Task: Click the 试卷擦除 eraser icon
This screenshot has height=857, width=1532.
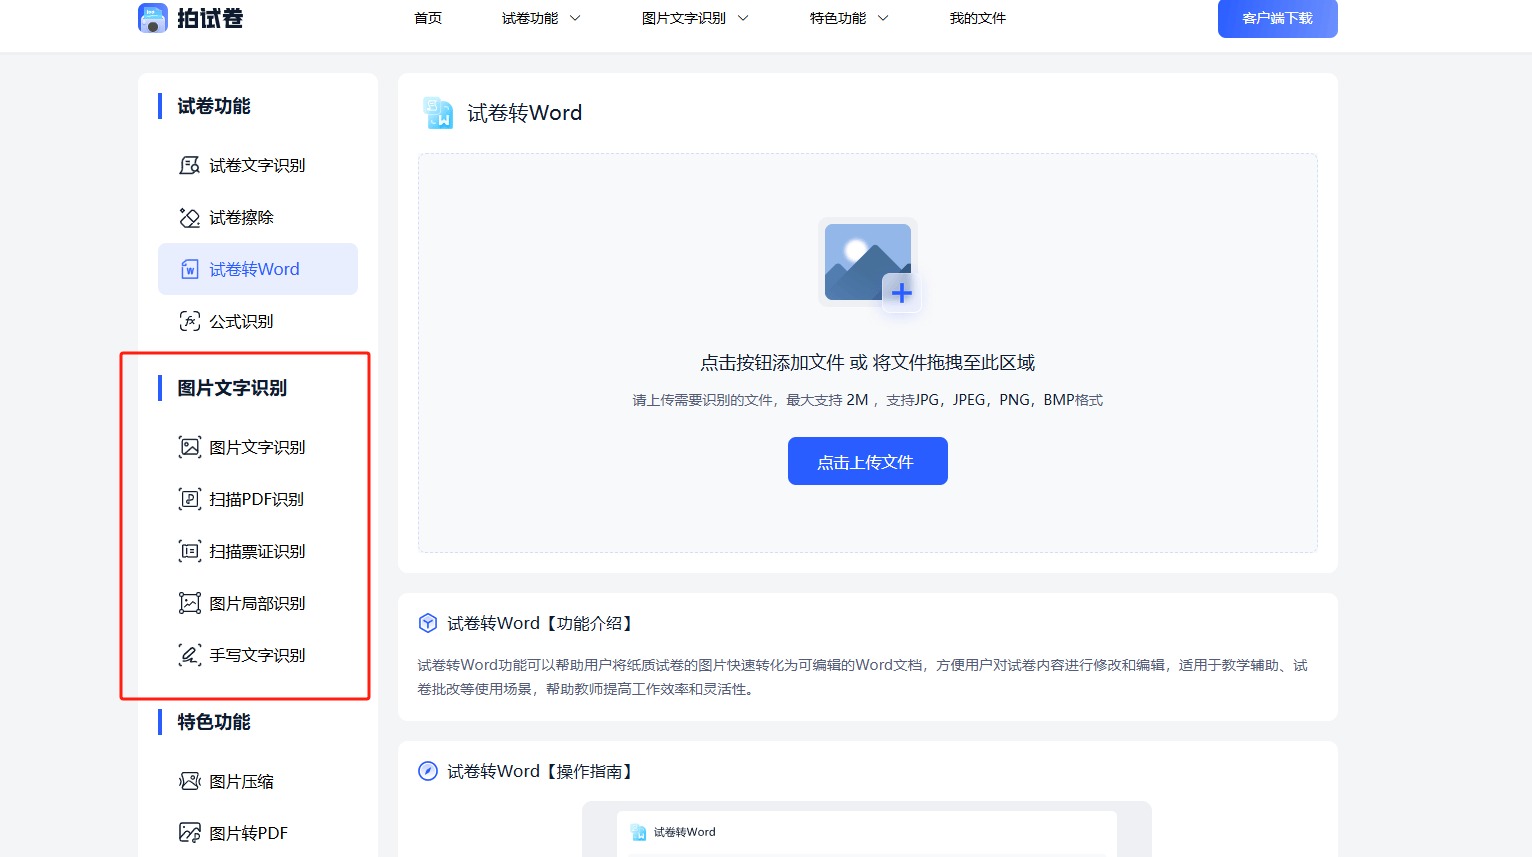Action: coord(189,217)
